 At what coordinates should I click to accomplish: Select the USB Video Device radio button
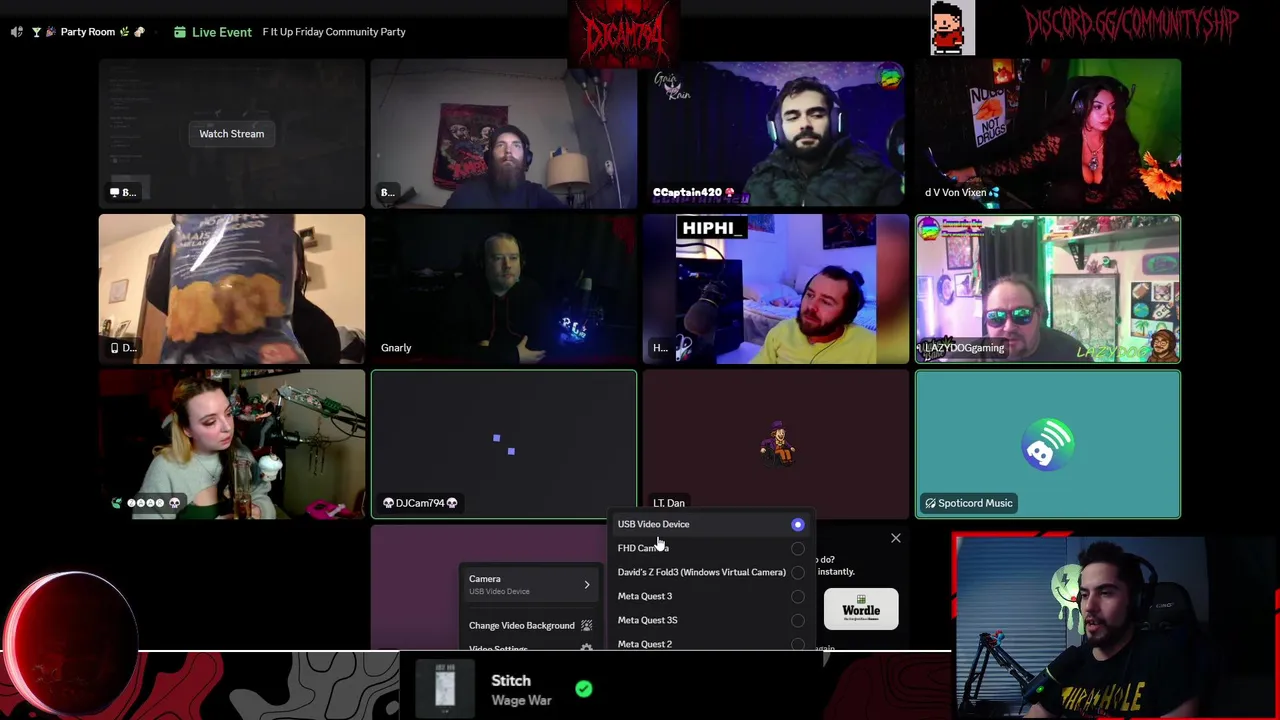point(797,524)
